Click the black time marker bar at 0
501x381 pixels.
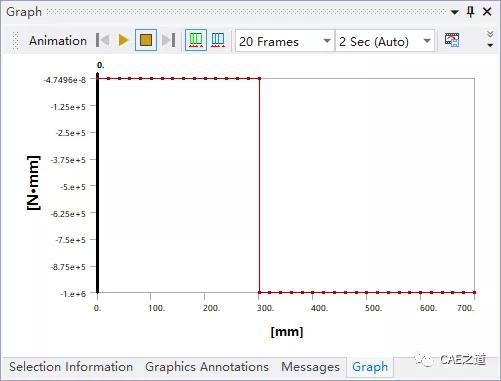(98, 183)
